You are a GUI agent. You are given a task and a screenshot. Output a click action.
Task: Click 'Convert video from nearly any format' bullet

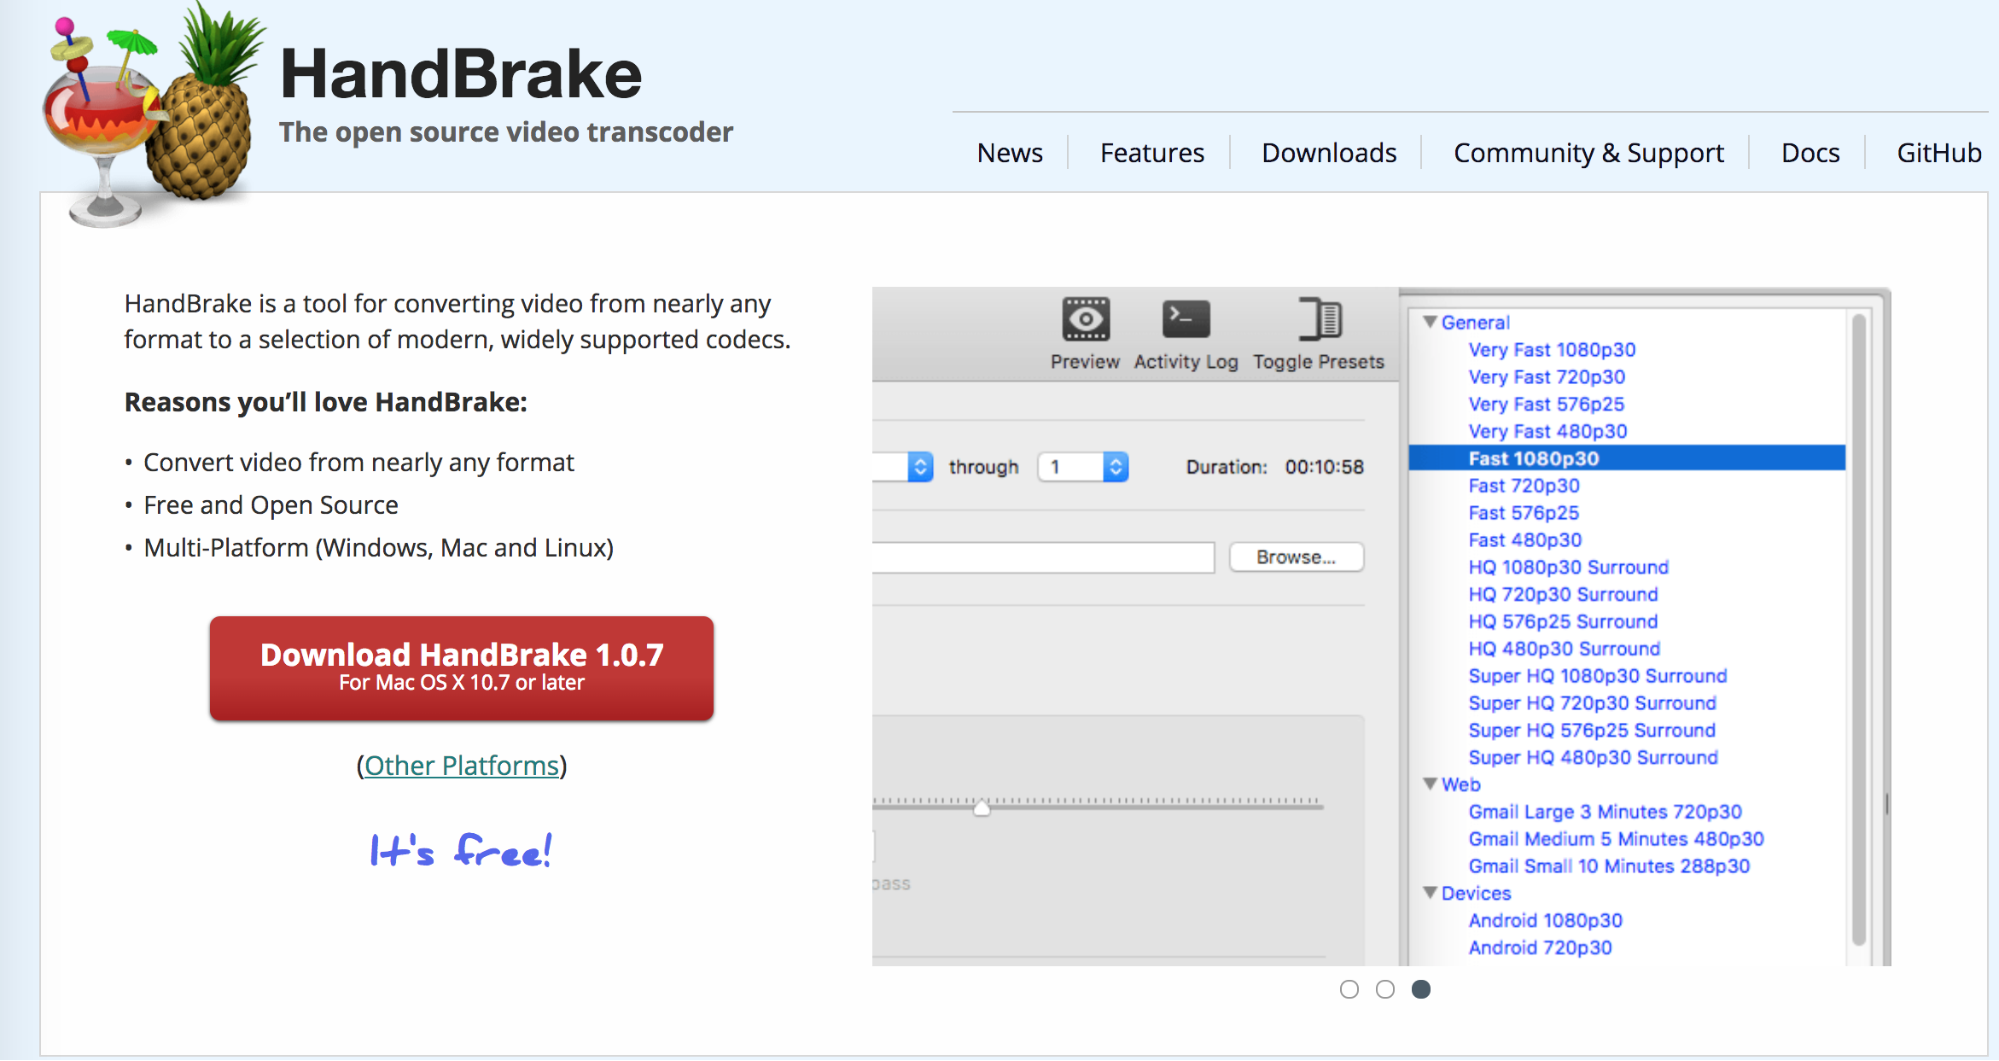(x=359, y=462)
